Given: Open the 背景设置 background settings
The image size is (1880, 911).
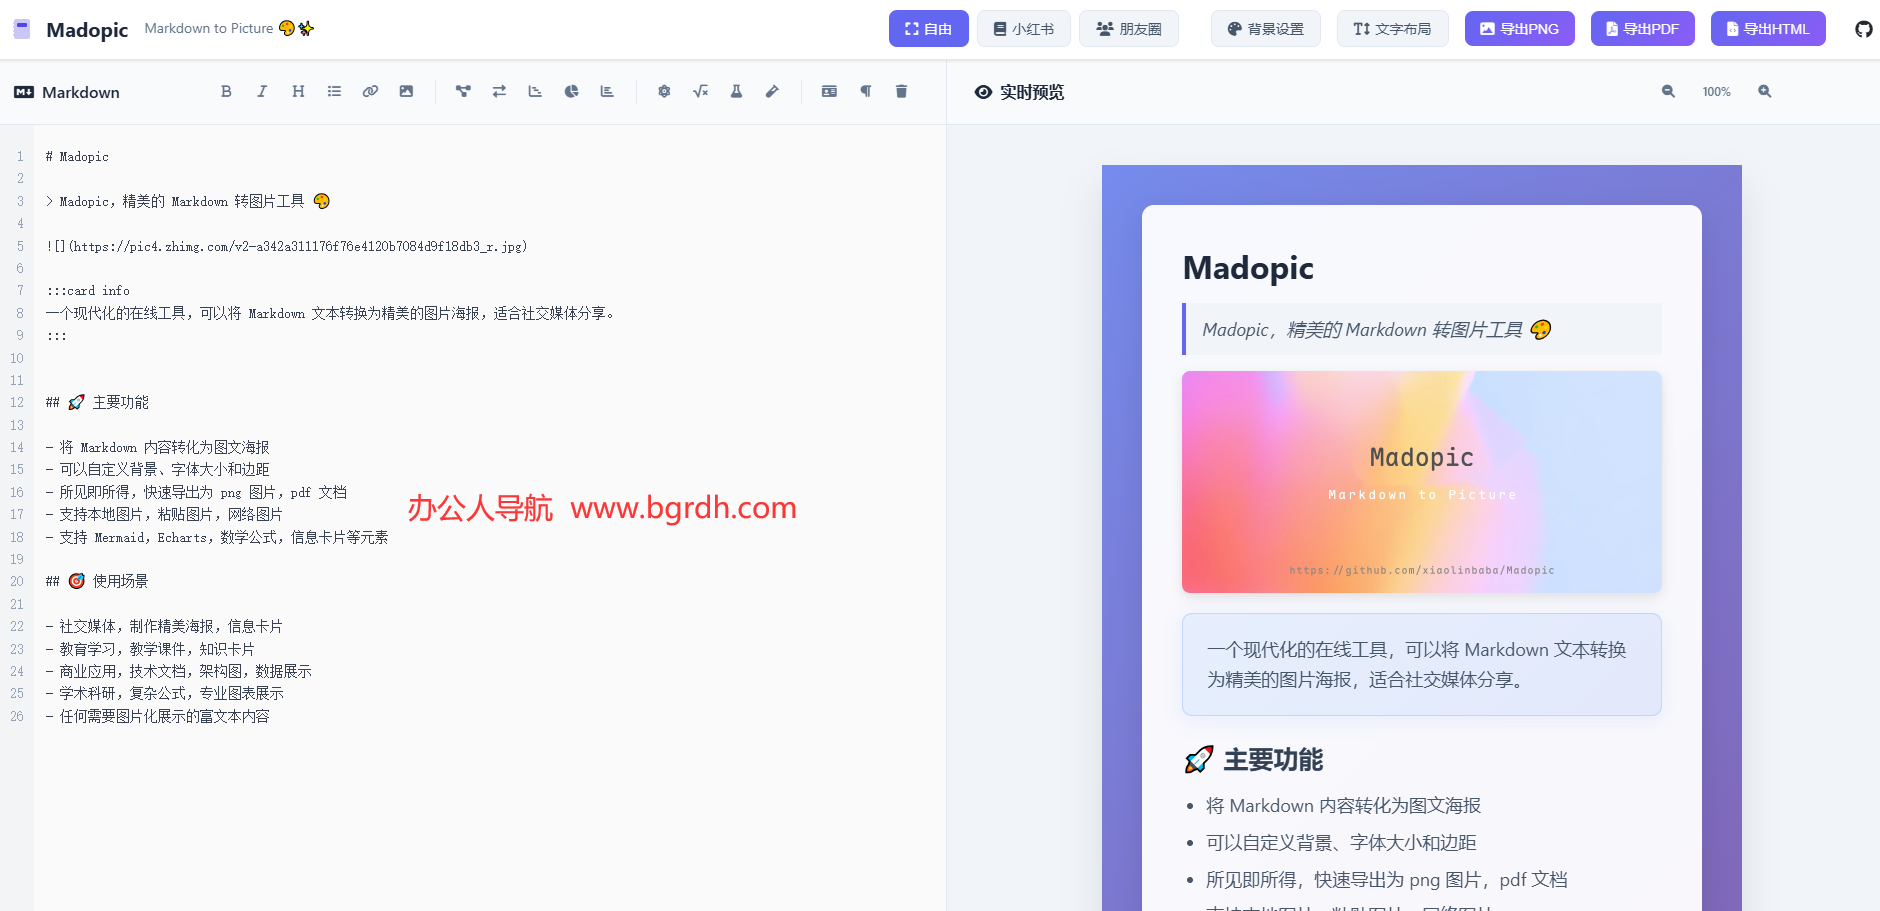Looking at the screenshot, I should pos(1265,28).
